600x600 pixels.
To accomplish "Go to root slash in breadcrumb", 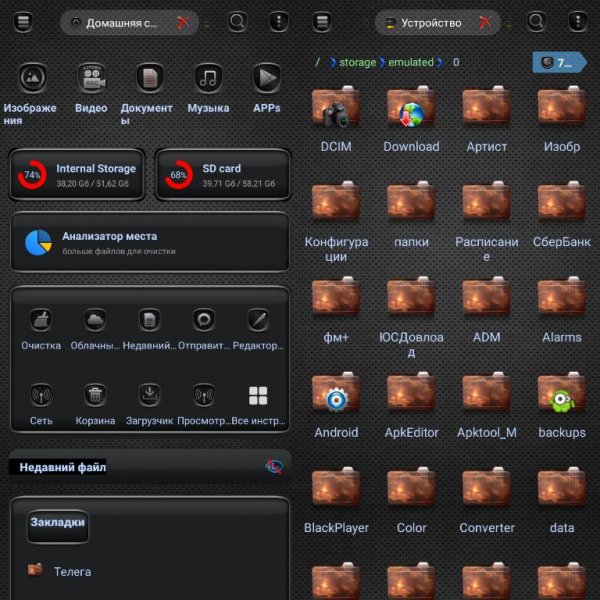I will pos(317,62).
